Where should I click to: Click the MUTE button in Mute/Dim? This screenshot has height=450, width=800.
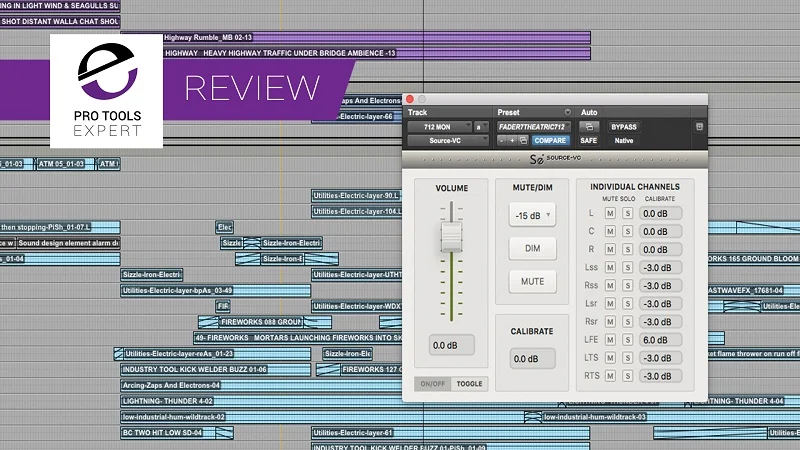532,282
